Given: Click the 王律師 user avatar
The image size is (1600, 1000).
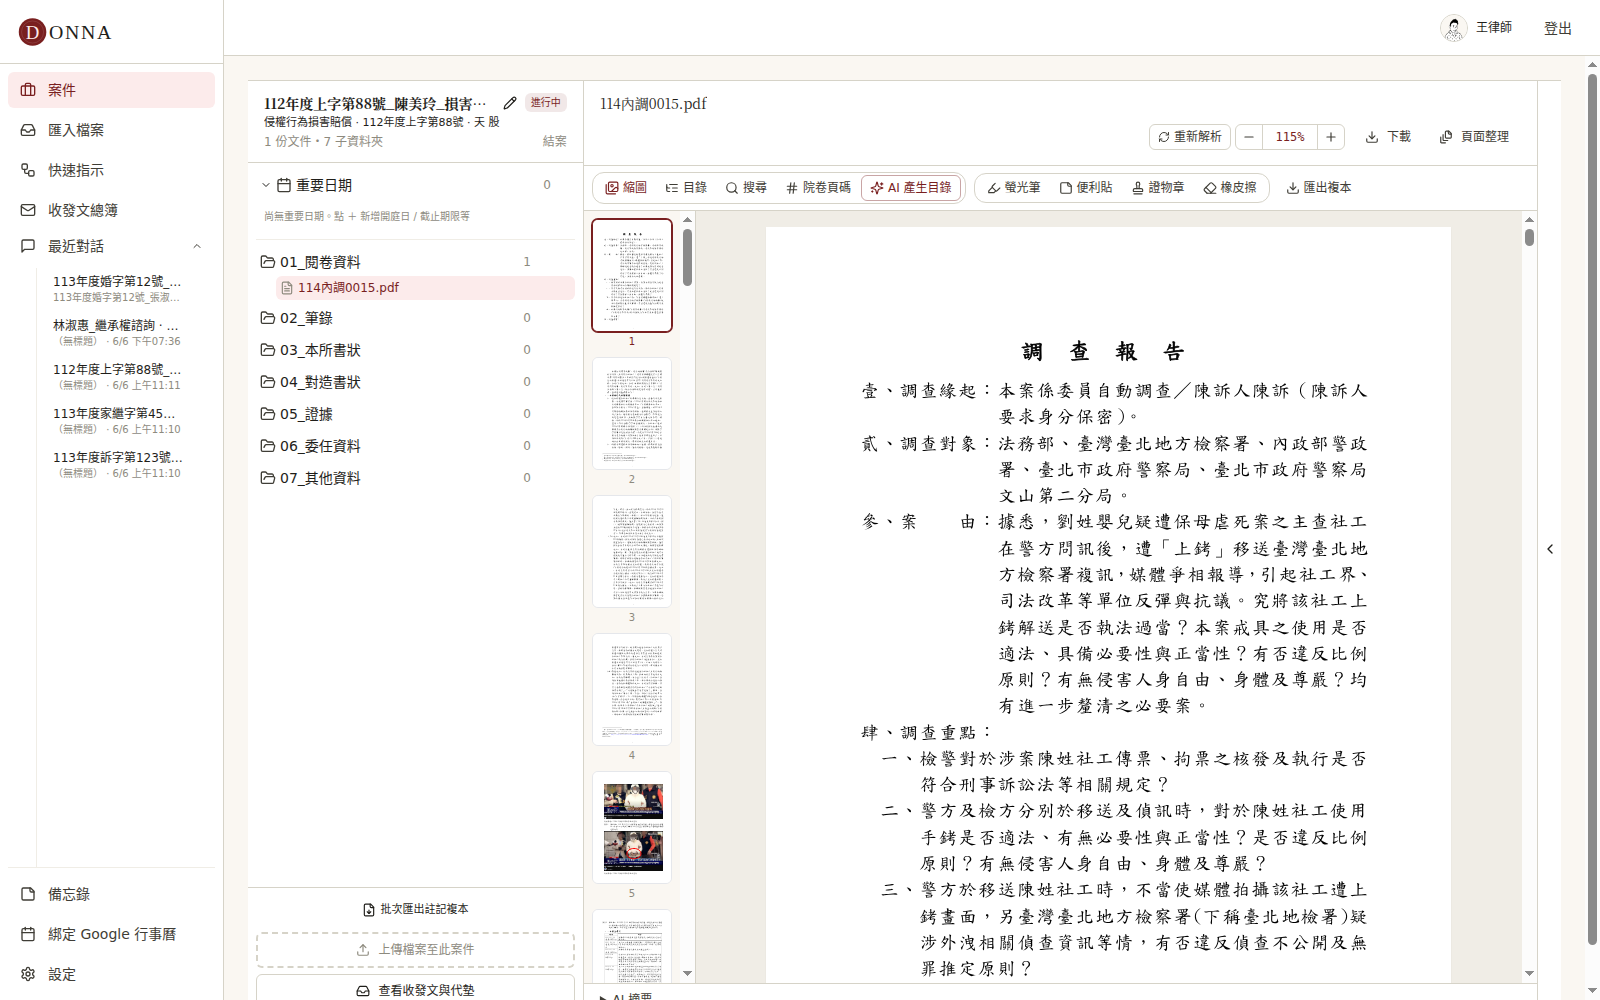Looking at the screenshot, I should 1454,28.
